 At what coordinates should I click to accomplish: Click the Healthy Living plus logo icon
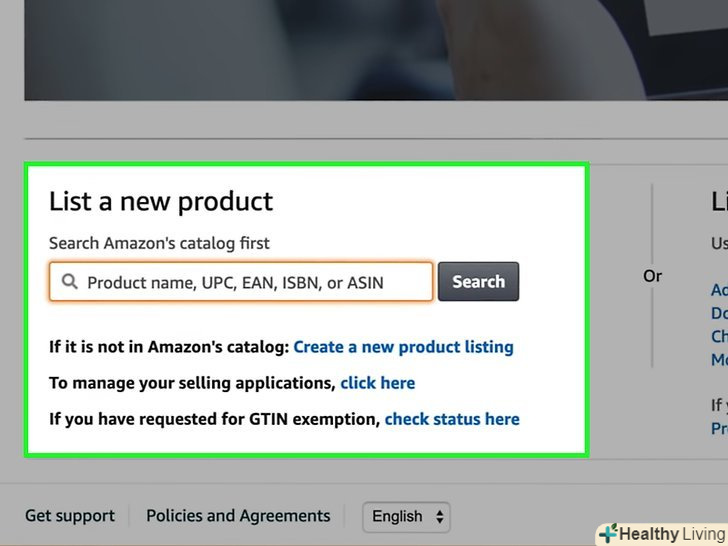click(607, 534)
